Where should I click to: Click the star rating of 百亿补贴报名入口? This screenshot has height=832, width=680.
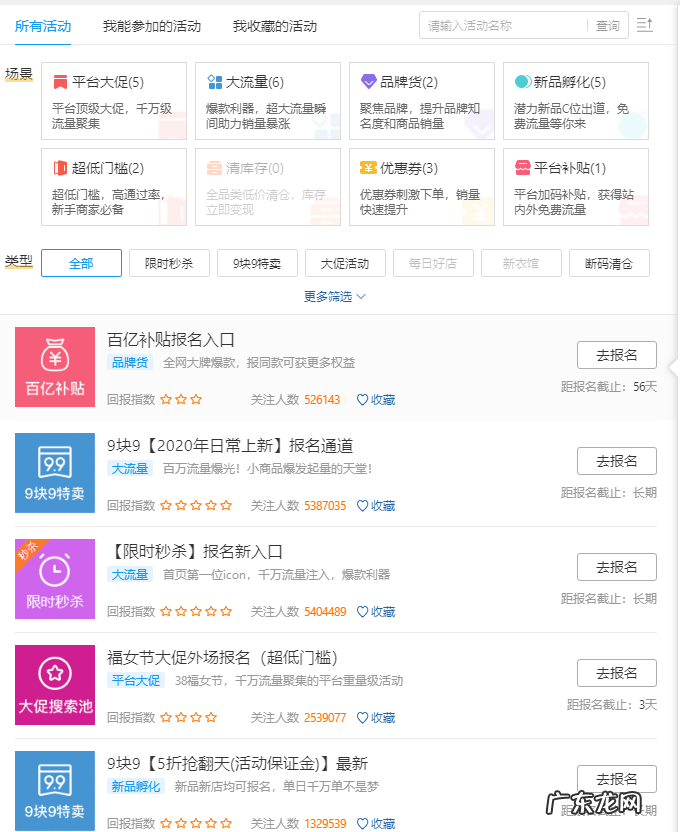[x=181, y=400]
